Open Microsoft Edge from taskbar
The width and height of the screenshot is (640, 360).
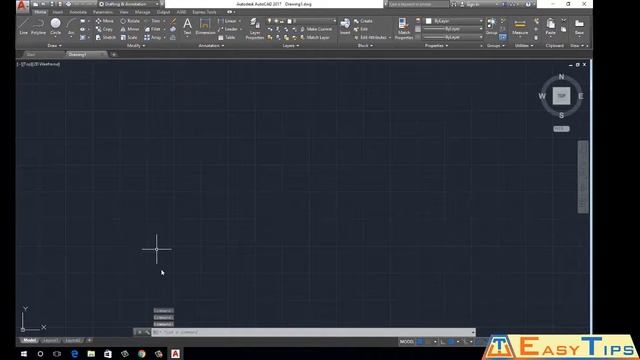[x=74, y=354]
